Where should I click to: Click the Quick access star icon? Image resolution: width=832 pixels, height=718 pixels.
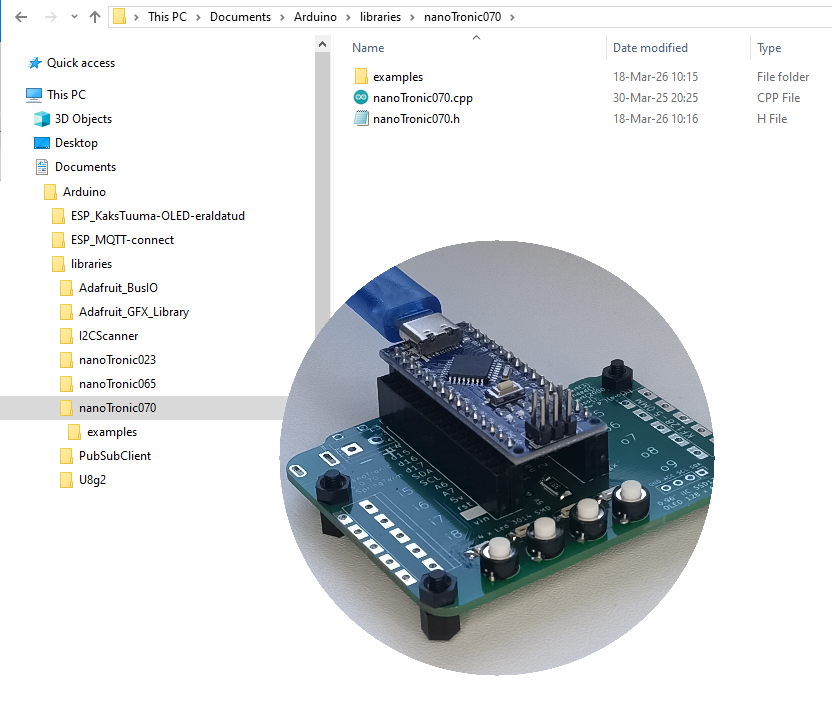coord(34,63)
